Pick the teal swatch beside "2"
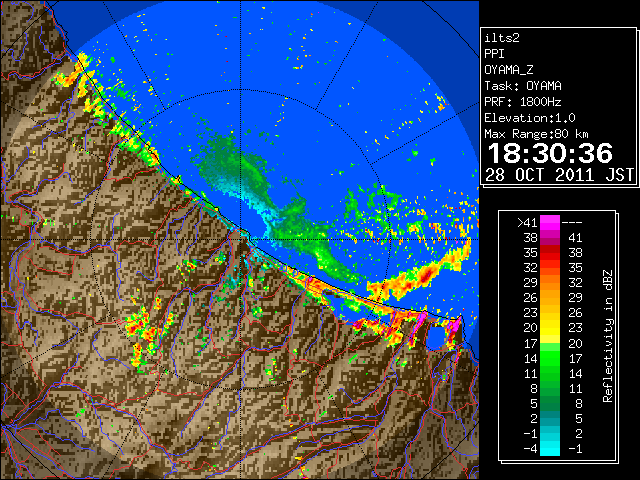Image resolution: width=640 pixels, height=480 pixels. [x=550, y=418]
